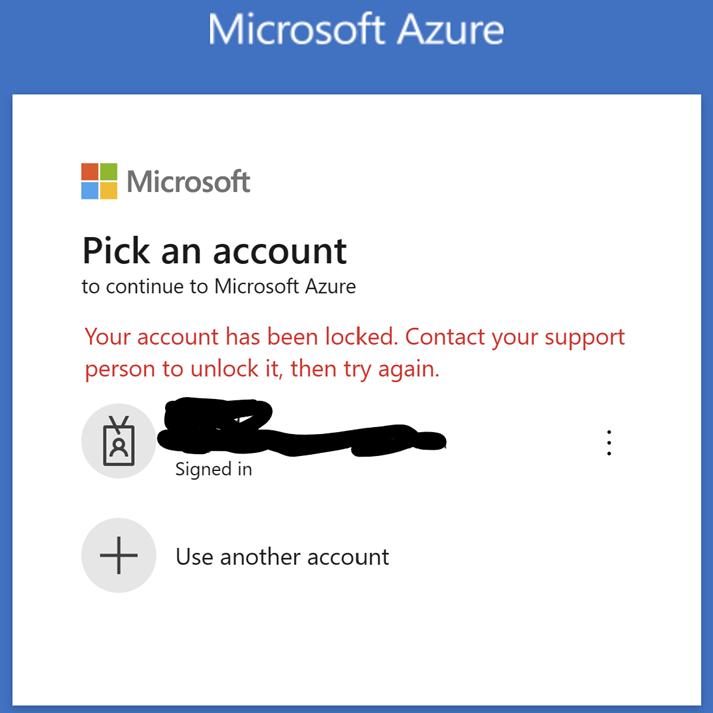Click the Microsoft Azure header title
713x713 pixels.
pyautogui.click(x=356, y=30)
